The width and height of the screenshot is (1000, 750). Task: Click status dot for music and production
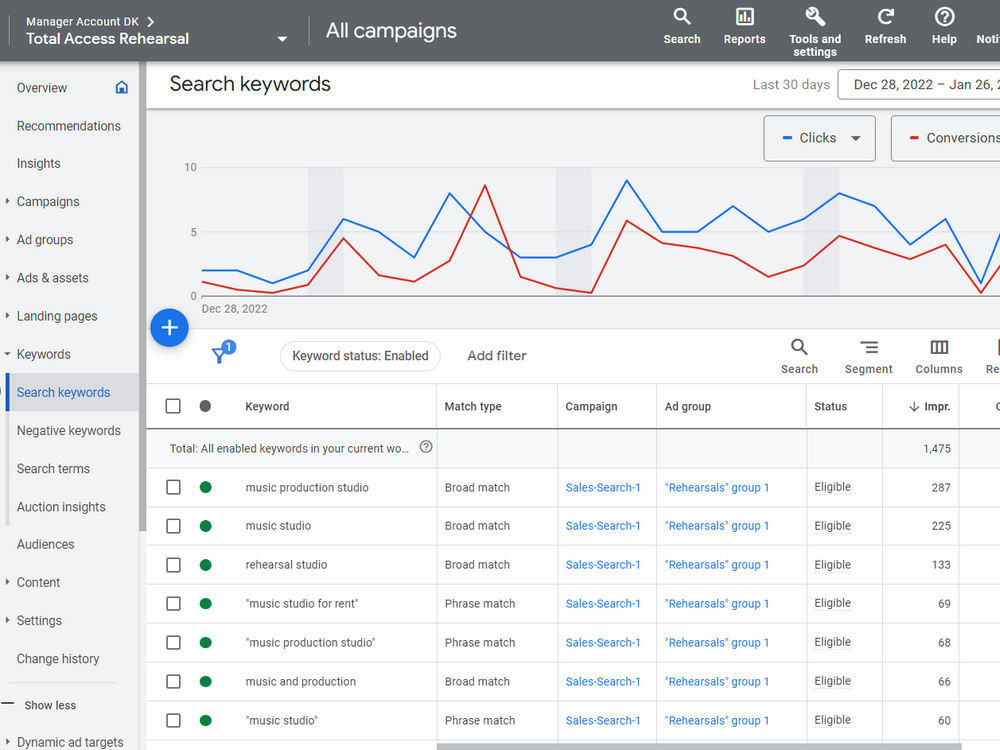[x=205, y=681]
